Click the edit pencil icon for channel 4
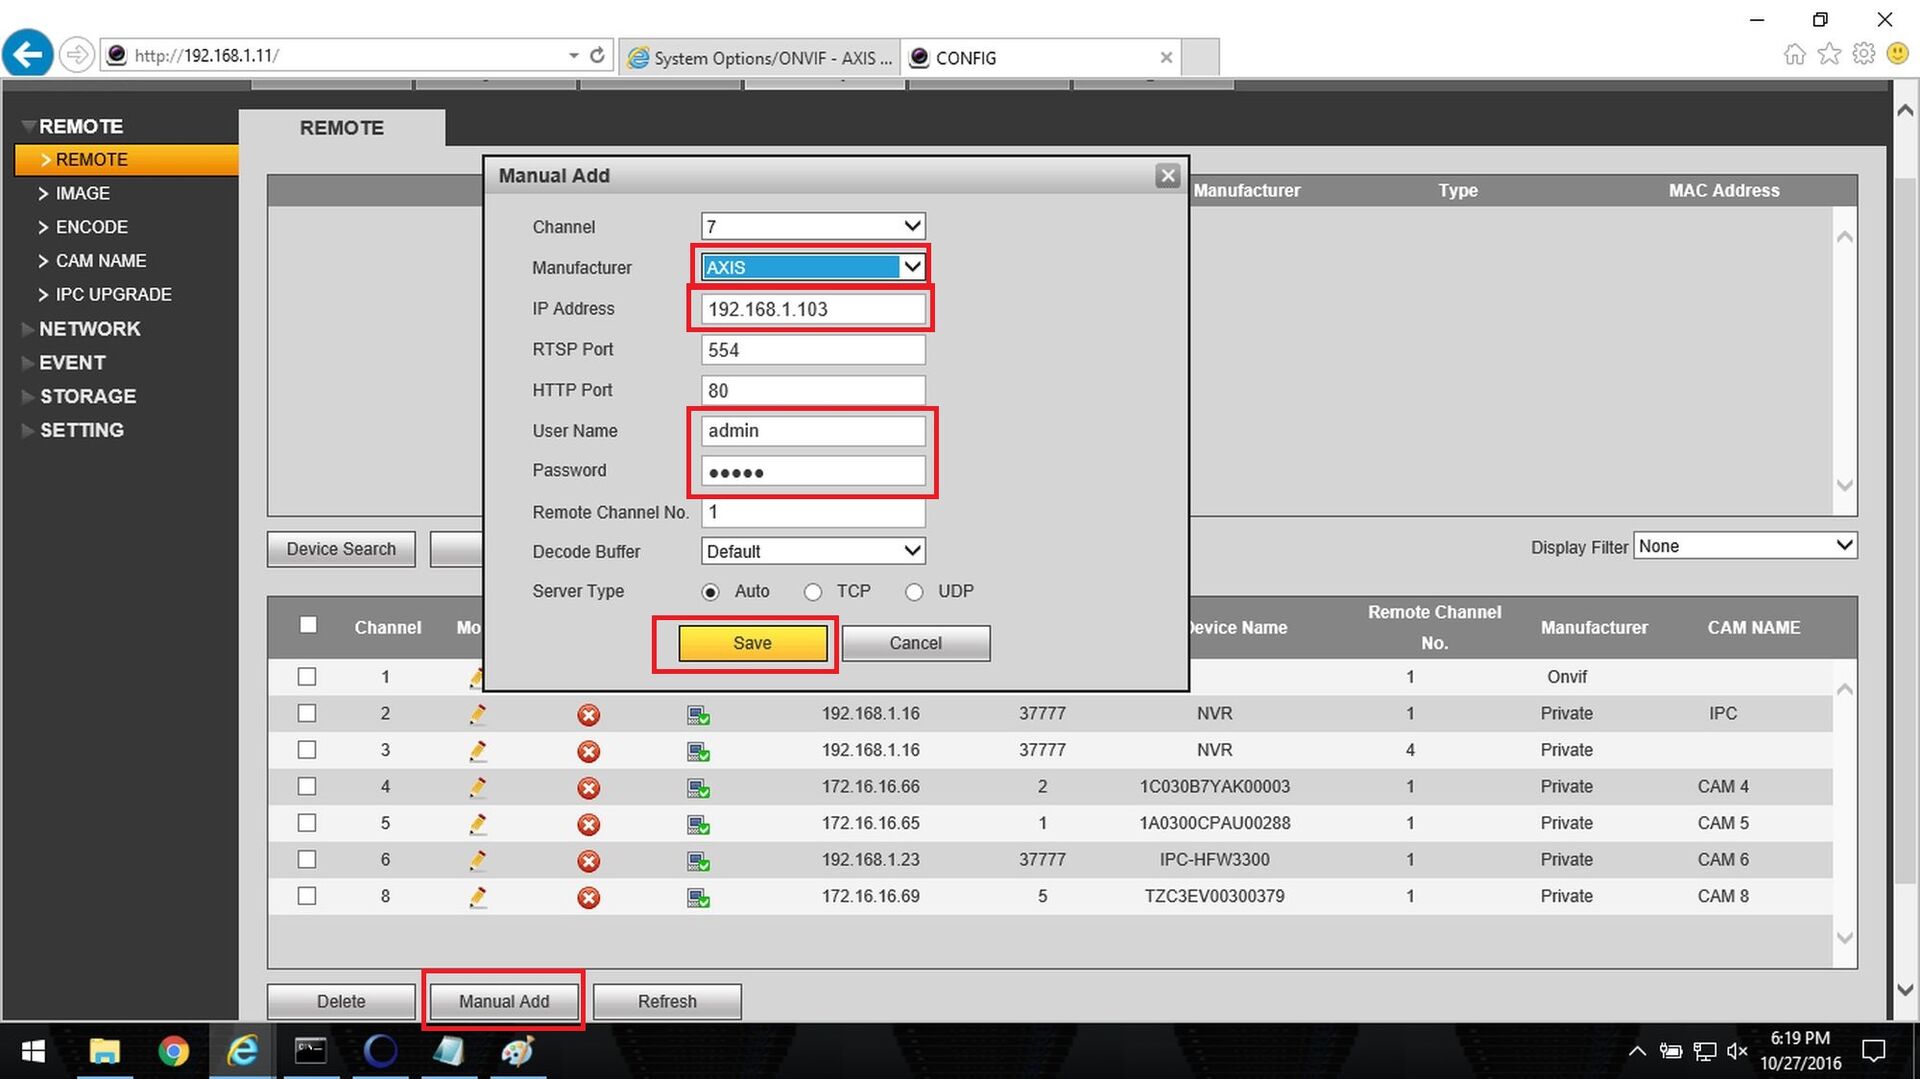The image size is (1920, 1079). pyautogui.click(x=478, y=788)
